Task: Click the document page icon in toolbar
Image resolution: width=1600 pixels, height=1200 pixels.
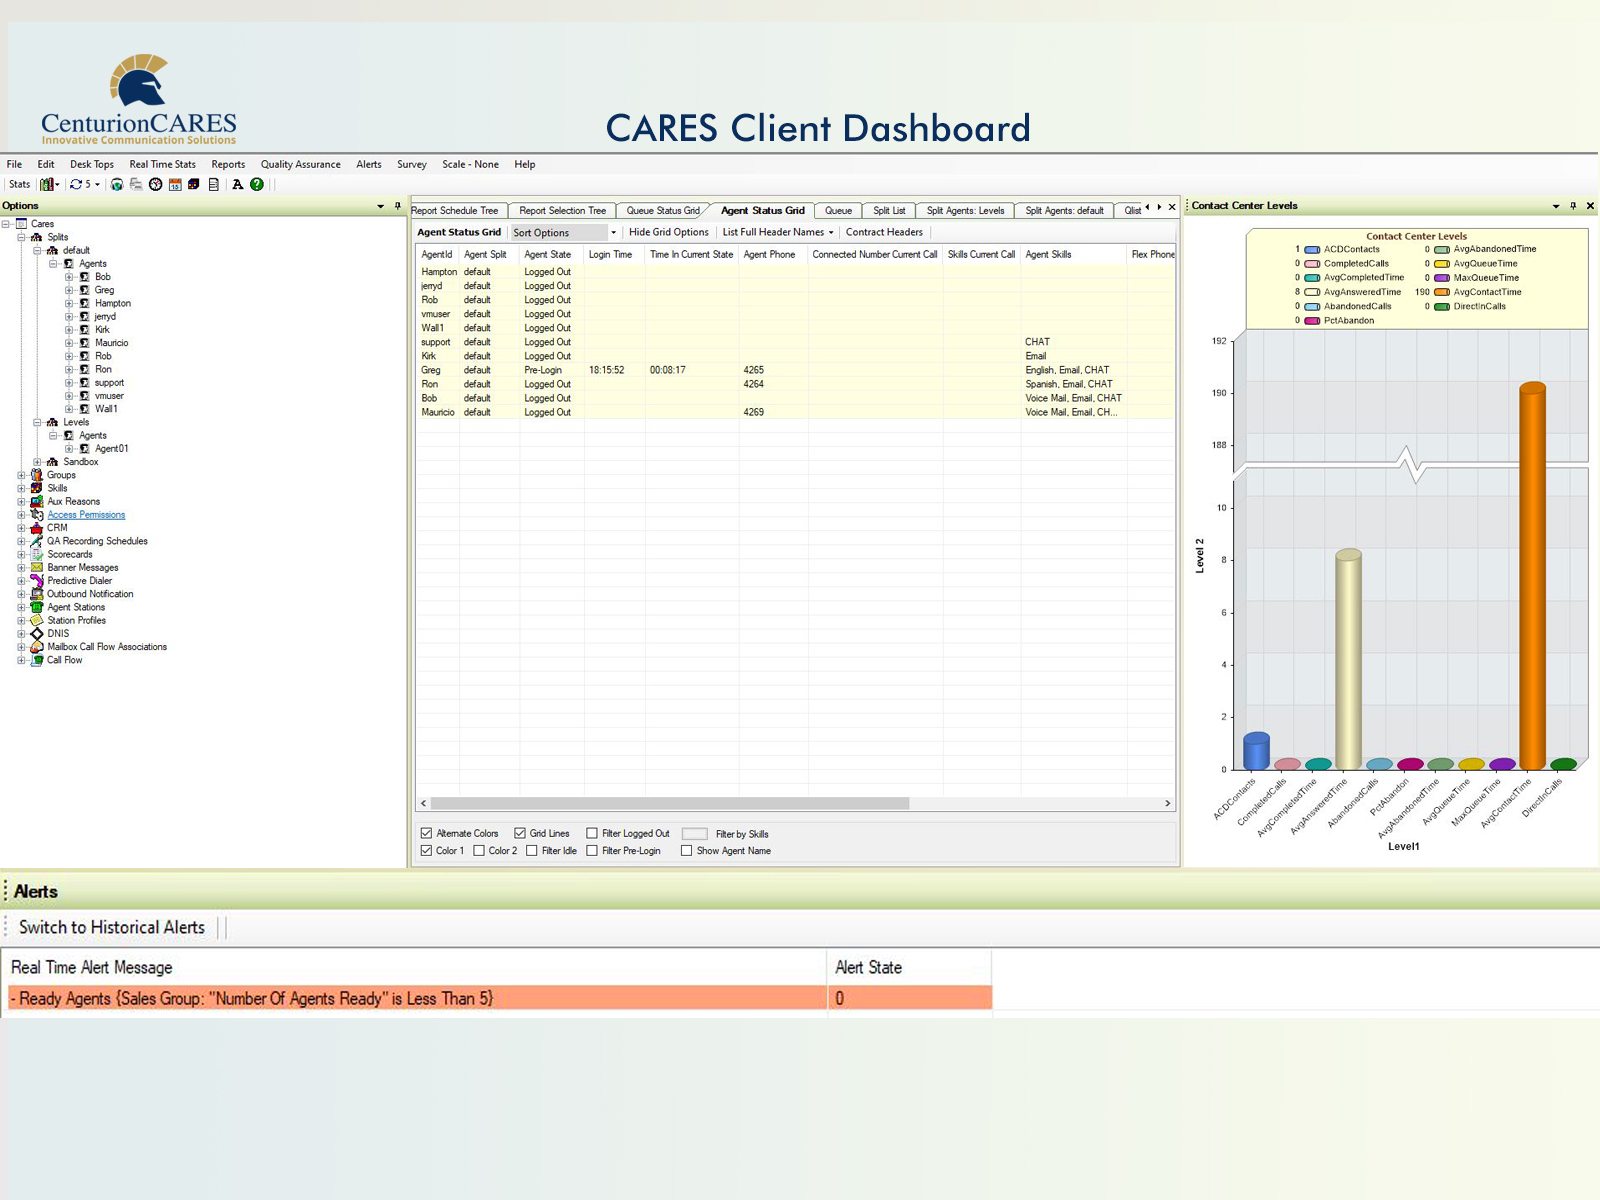Action: click(213, 184)
